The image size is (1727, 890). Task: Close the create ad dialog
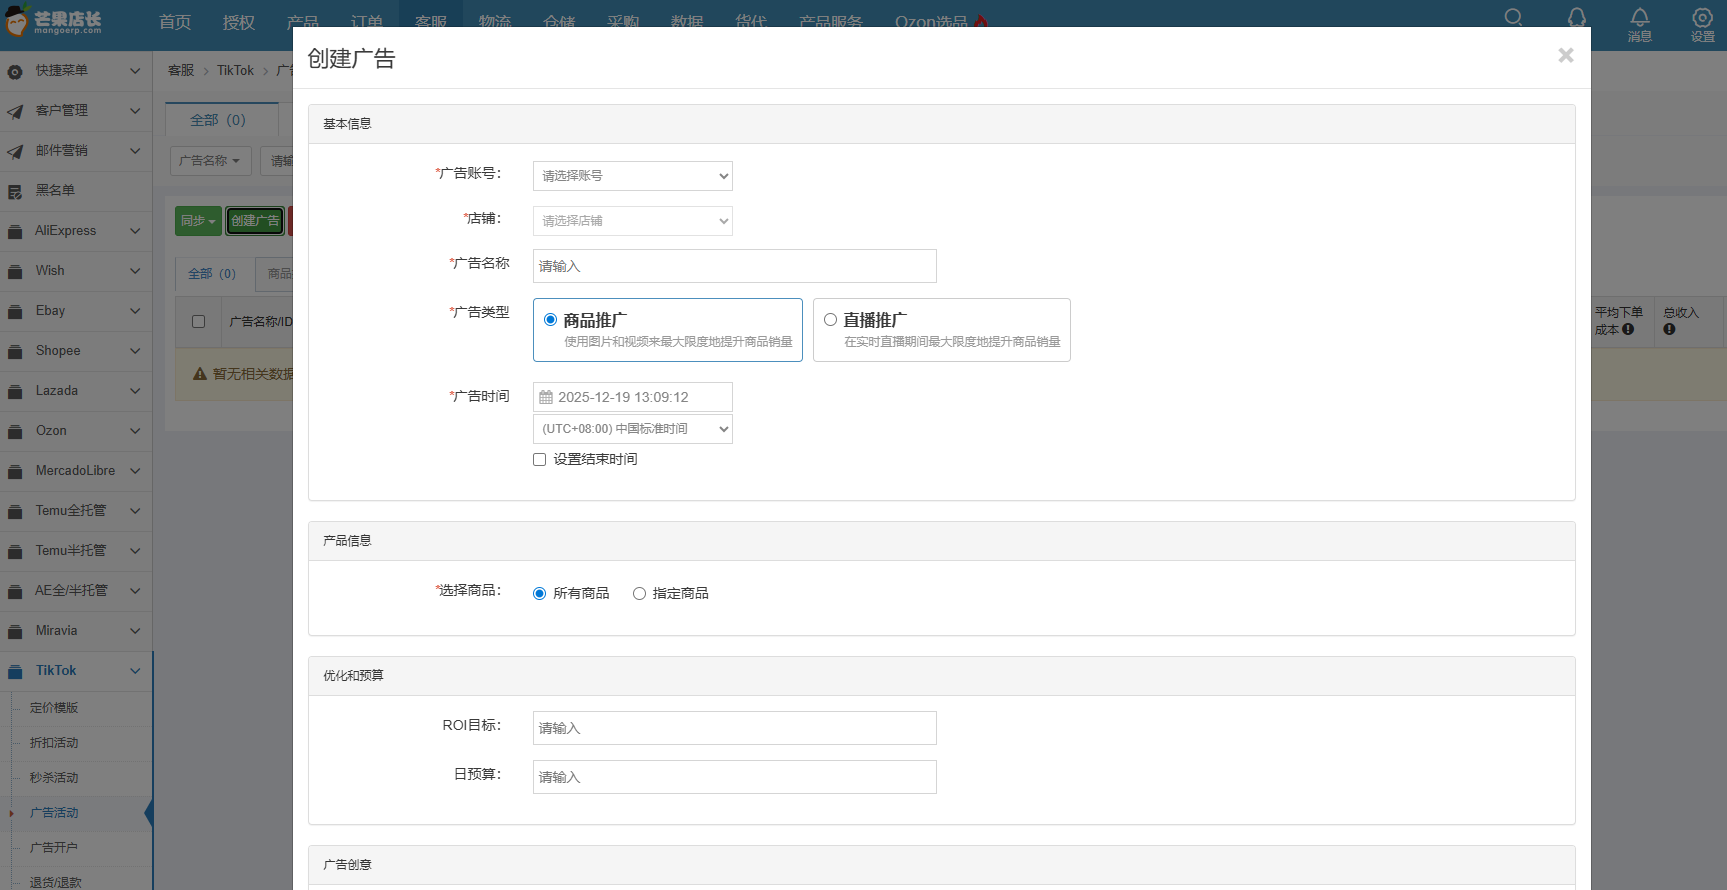(x=1565, y=56)
